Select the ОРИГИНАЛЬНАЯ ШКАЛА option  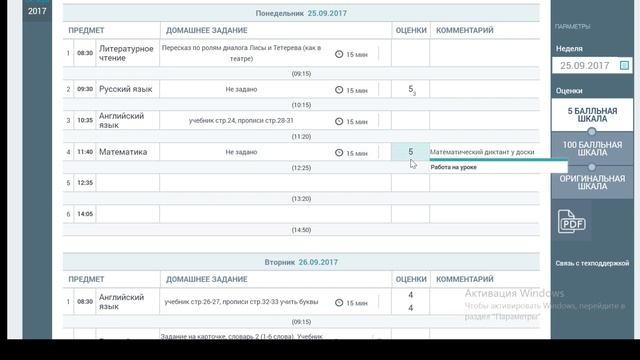click(592, 182)
